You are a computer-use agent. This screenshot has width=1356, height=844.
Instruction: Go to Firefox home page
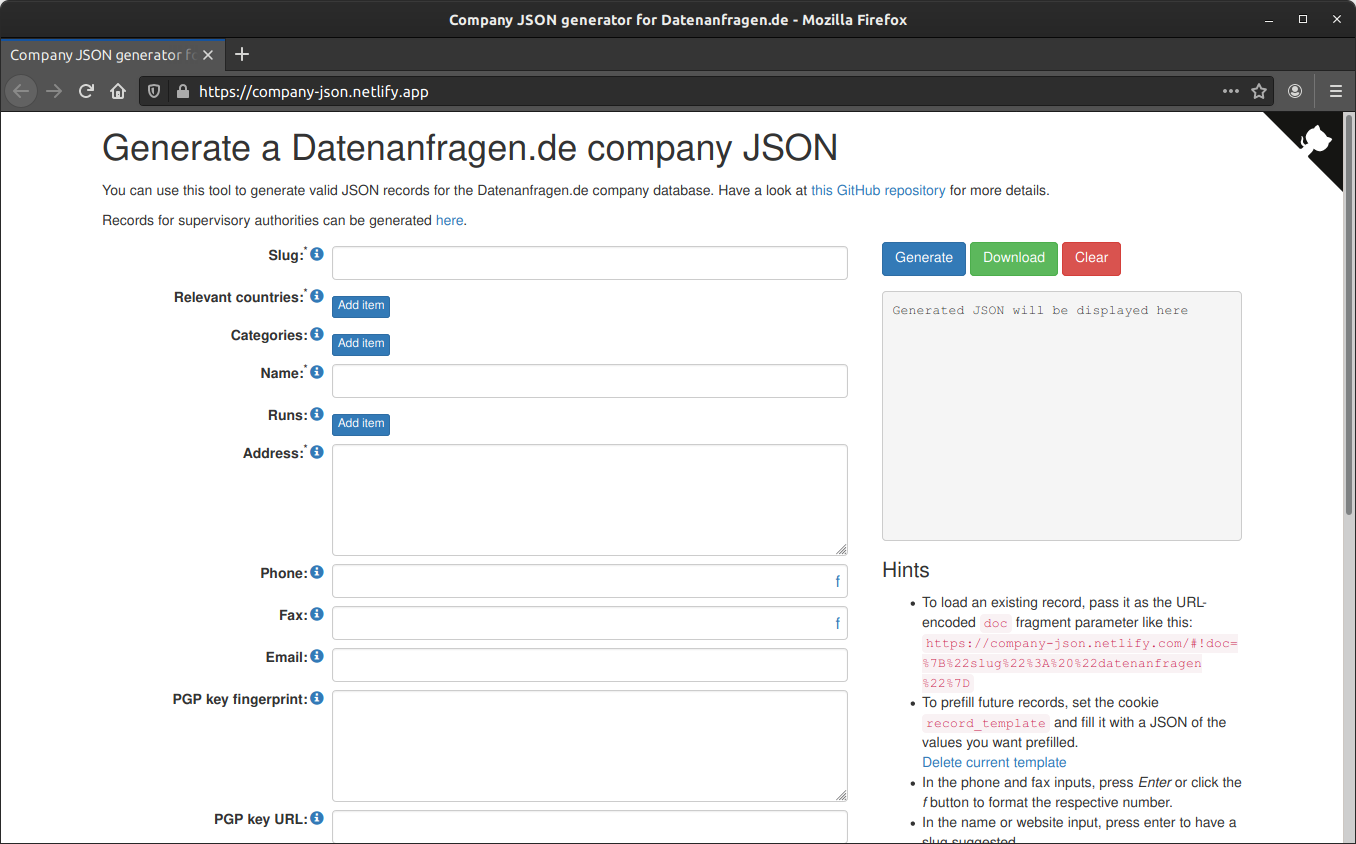118,91
